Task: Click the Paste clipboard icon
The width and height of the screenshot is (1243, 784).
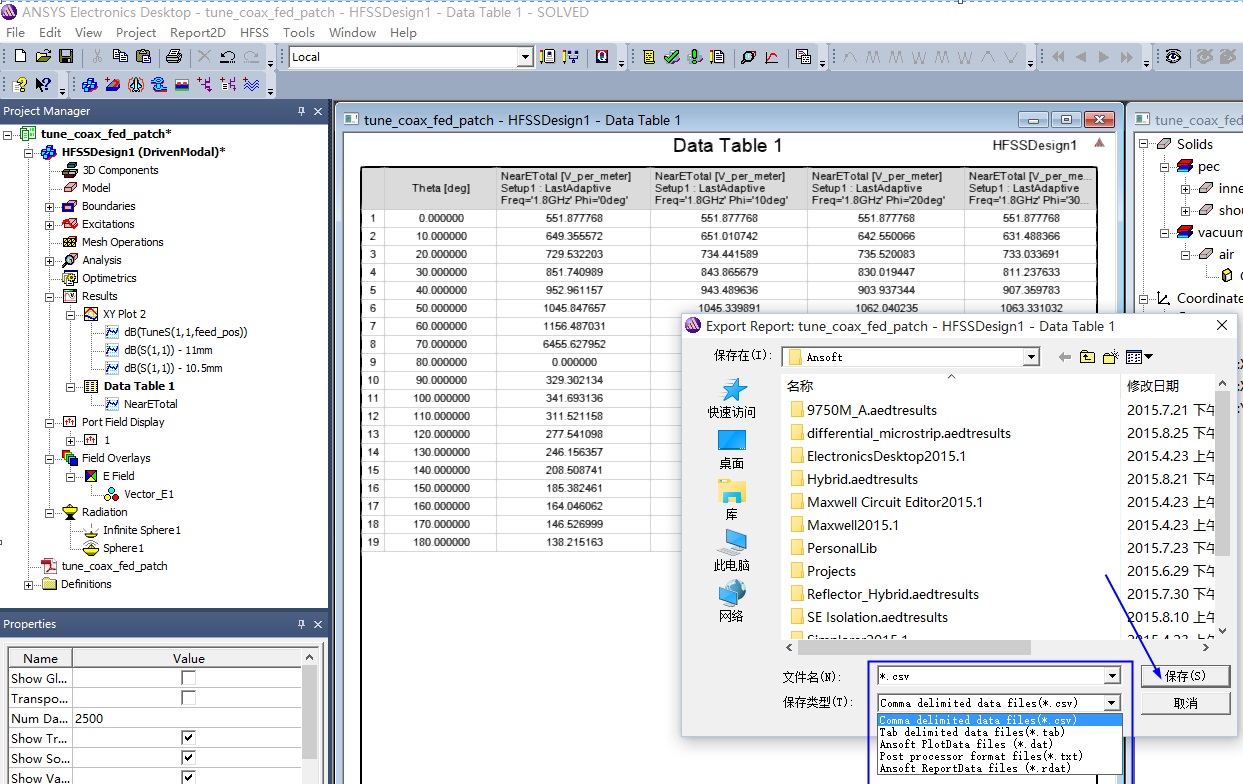Action: [143, 57]
